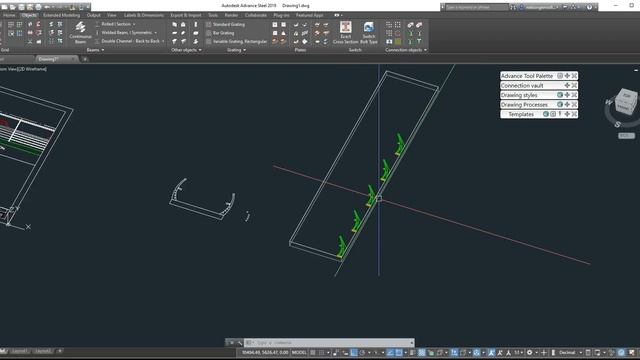Click the round icon on Drawing styles bar
Image resolution: width=640 pixels, height=360 pixels.
[x=560, y=95]
